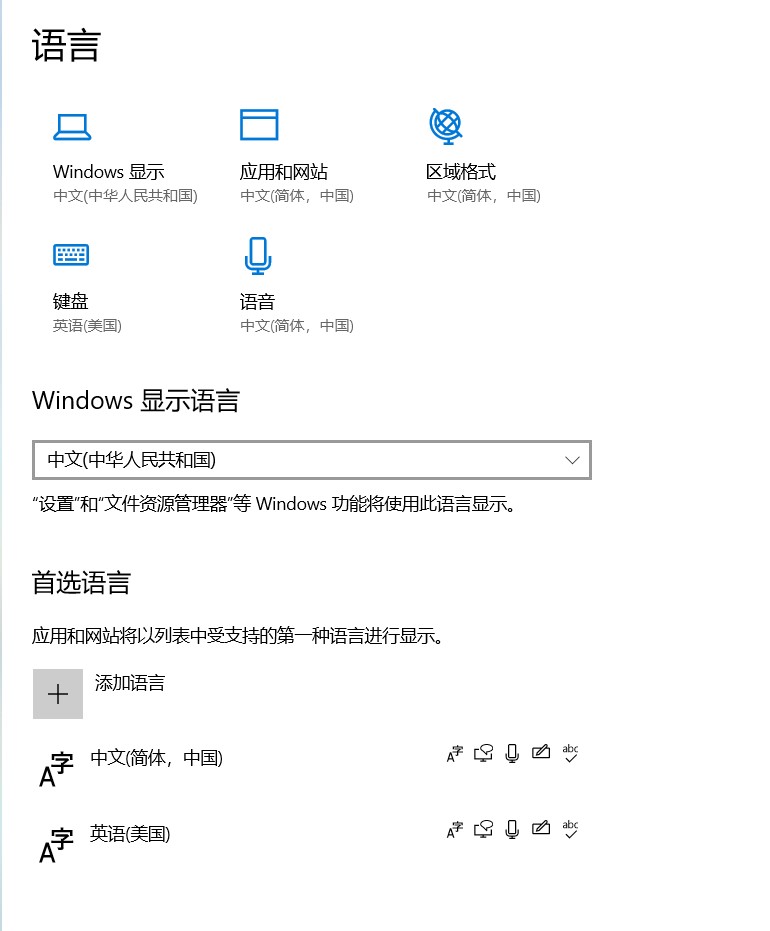Select 英语(美国) in preferred languages
The height and width of the screenshot is (931, 770).
(130, 834)
